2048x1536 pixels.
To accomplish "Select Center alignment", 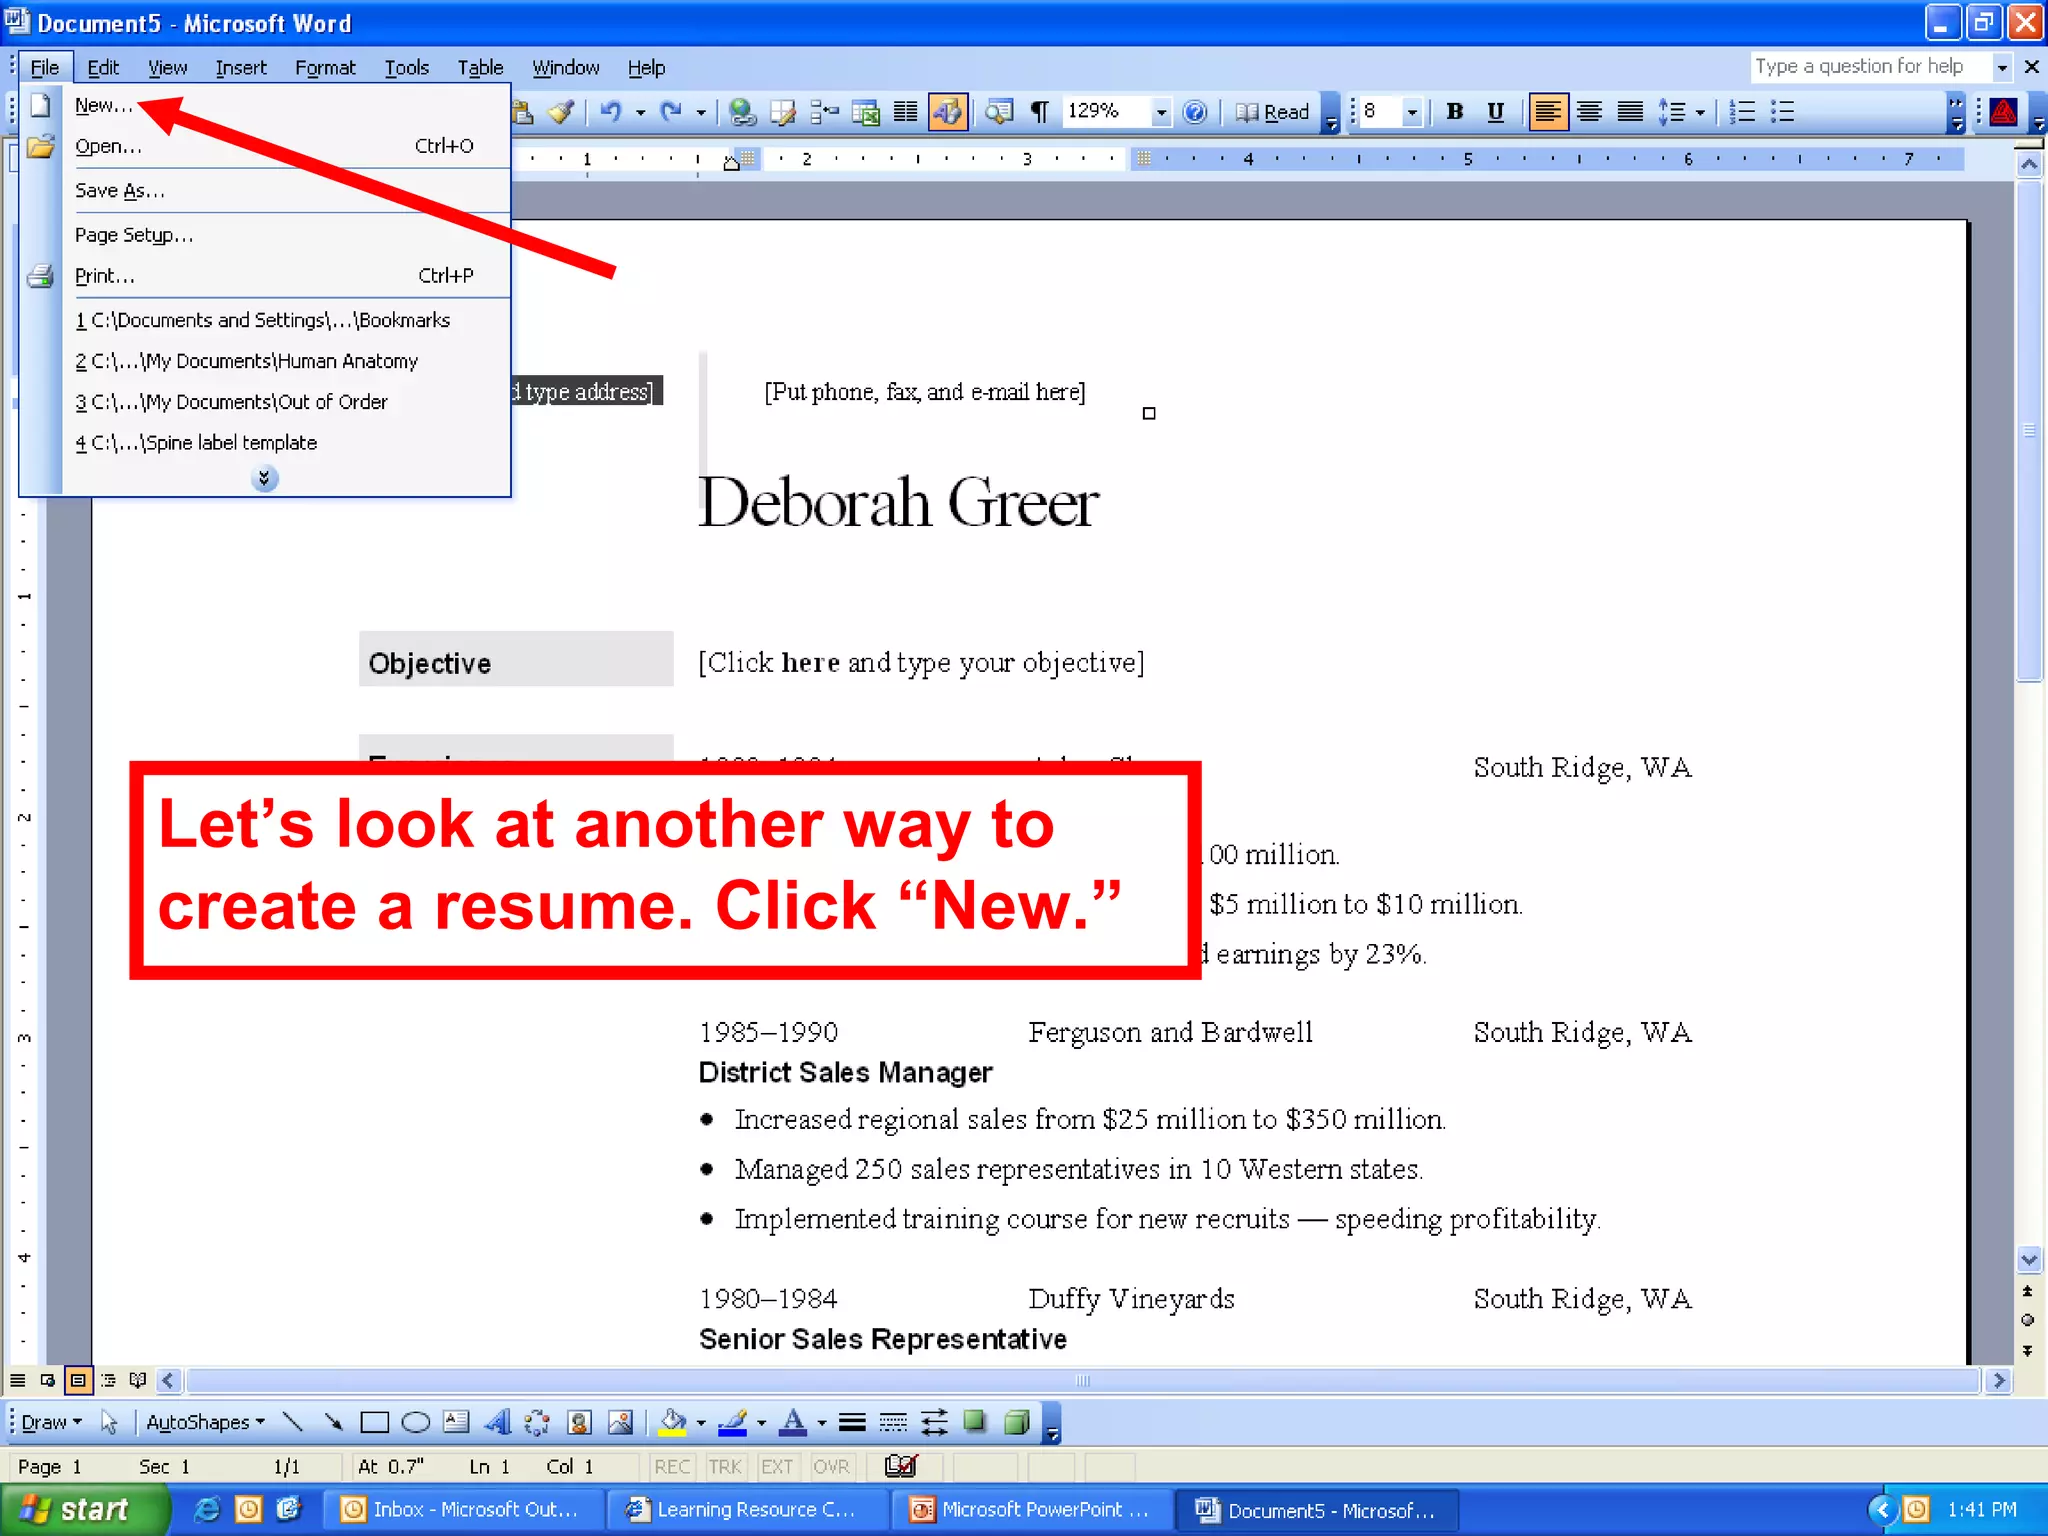I will [1589, 112].
